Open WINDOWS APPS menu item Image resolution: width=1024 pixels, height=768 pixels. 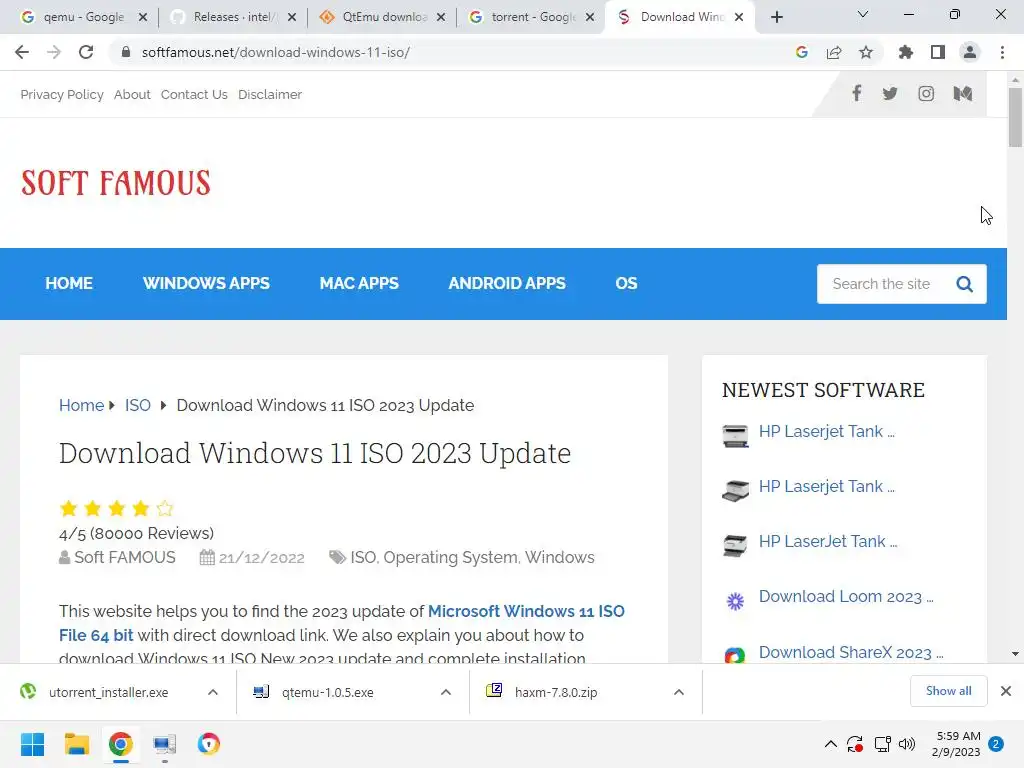[x=206, y=283]
